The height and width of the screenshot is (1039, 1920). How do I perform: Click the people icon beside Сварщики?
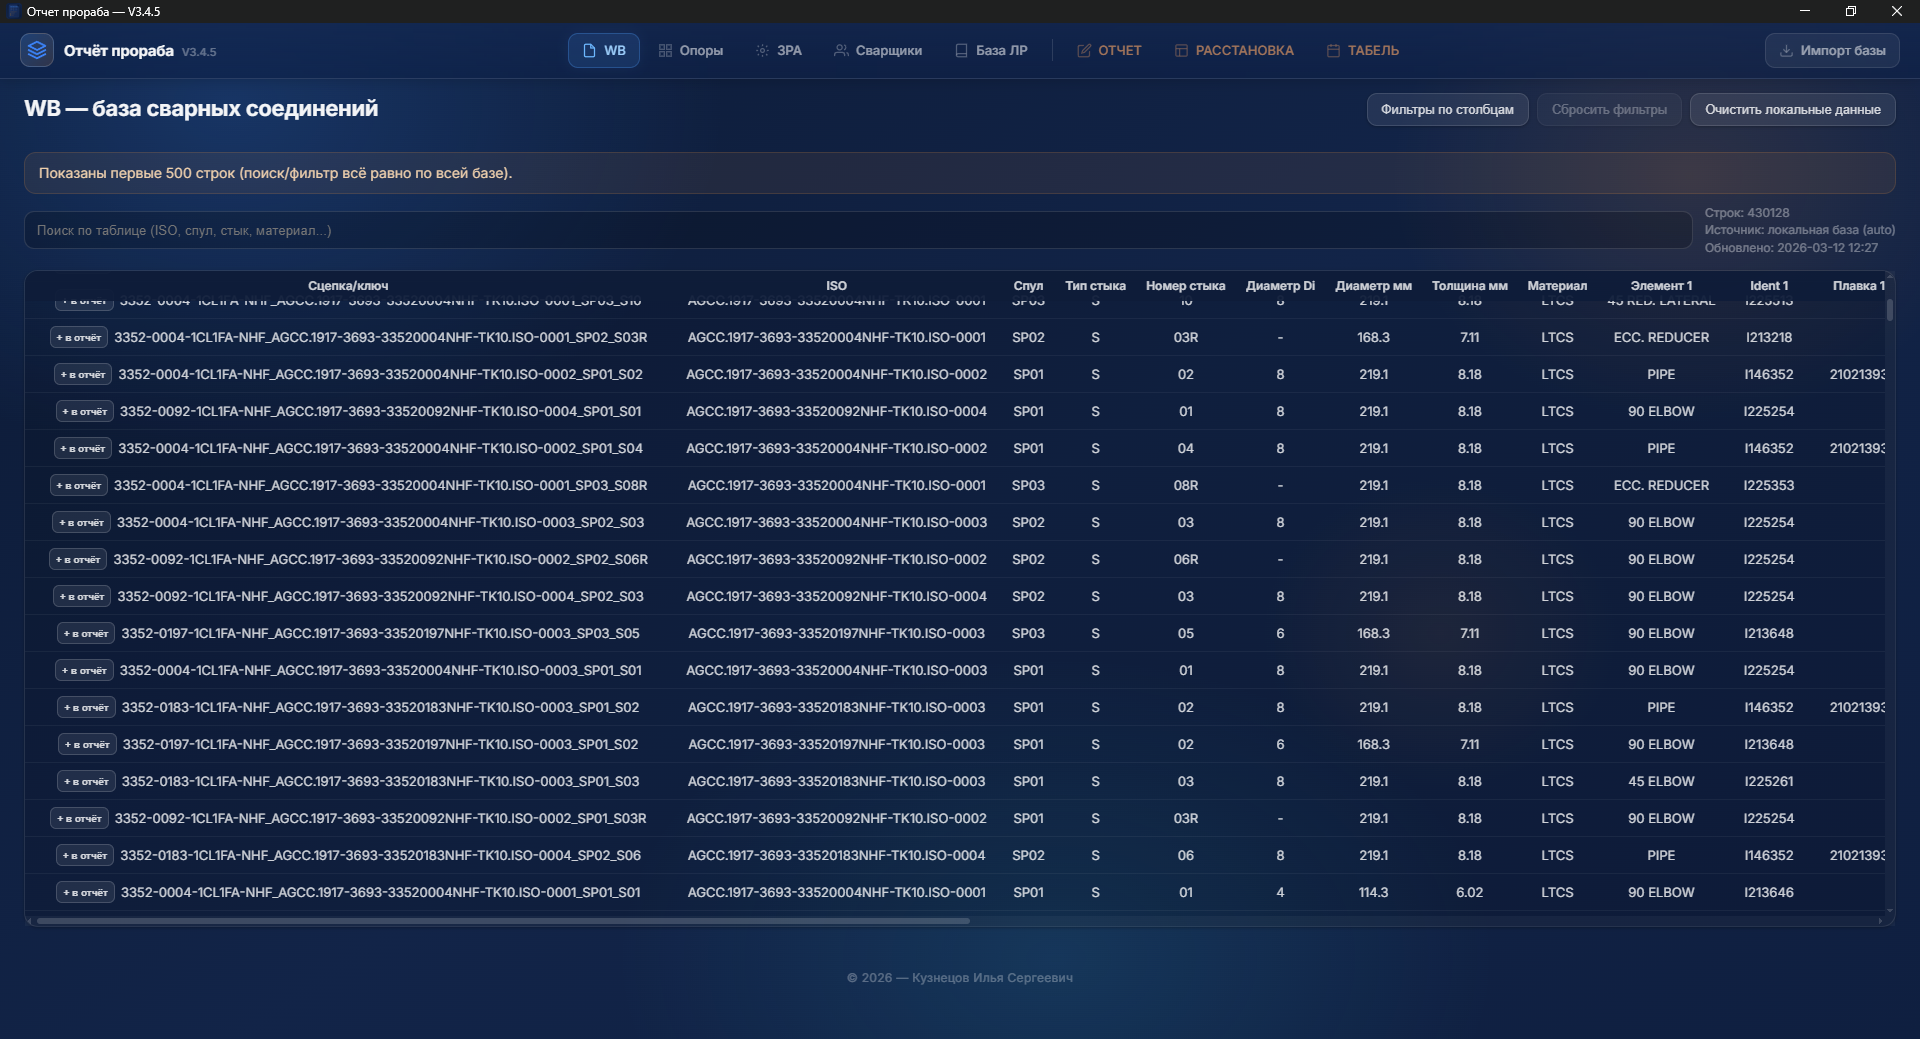(841, 51)
